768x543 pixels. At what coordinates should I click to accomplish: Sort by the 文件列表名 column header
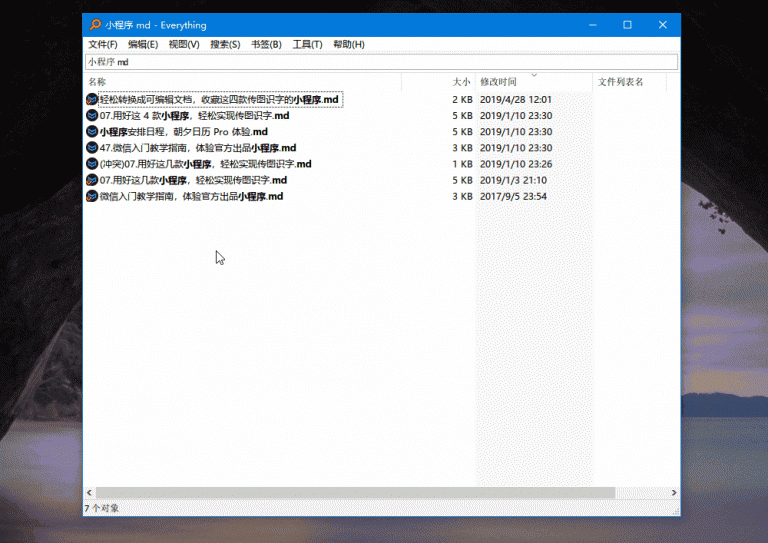pos(621,82)
